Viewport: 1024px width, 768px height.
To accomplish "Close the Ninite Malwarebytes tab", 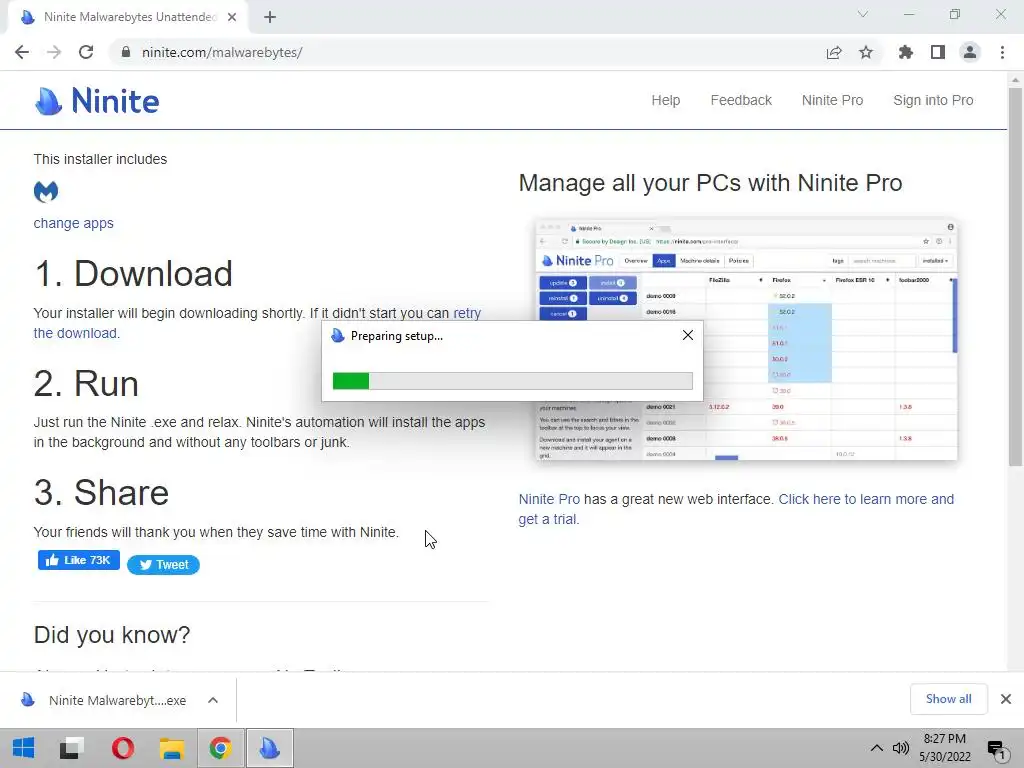I will tap(232, 17).
